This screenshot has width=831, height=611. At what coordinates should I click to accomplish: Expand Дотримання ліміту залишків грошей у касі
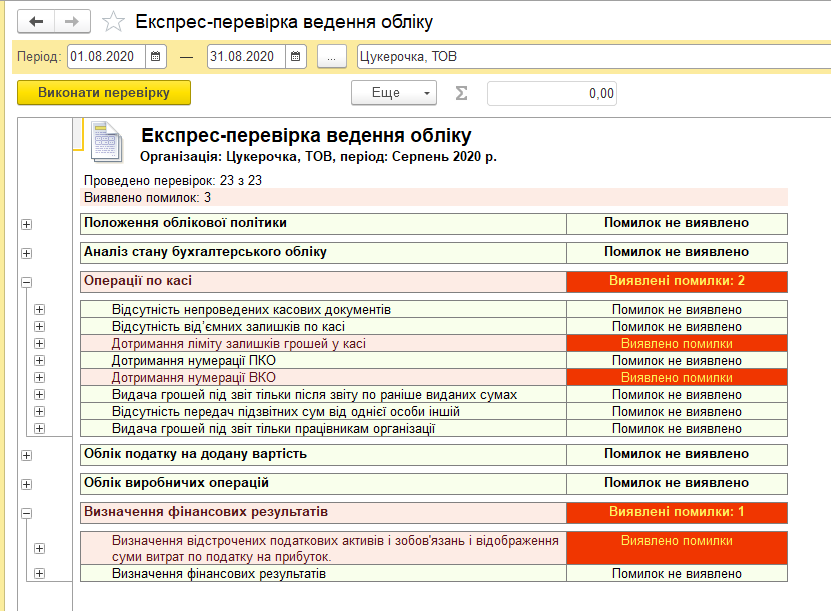[40, 343]
